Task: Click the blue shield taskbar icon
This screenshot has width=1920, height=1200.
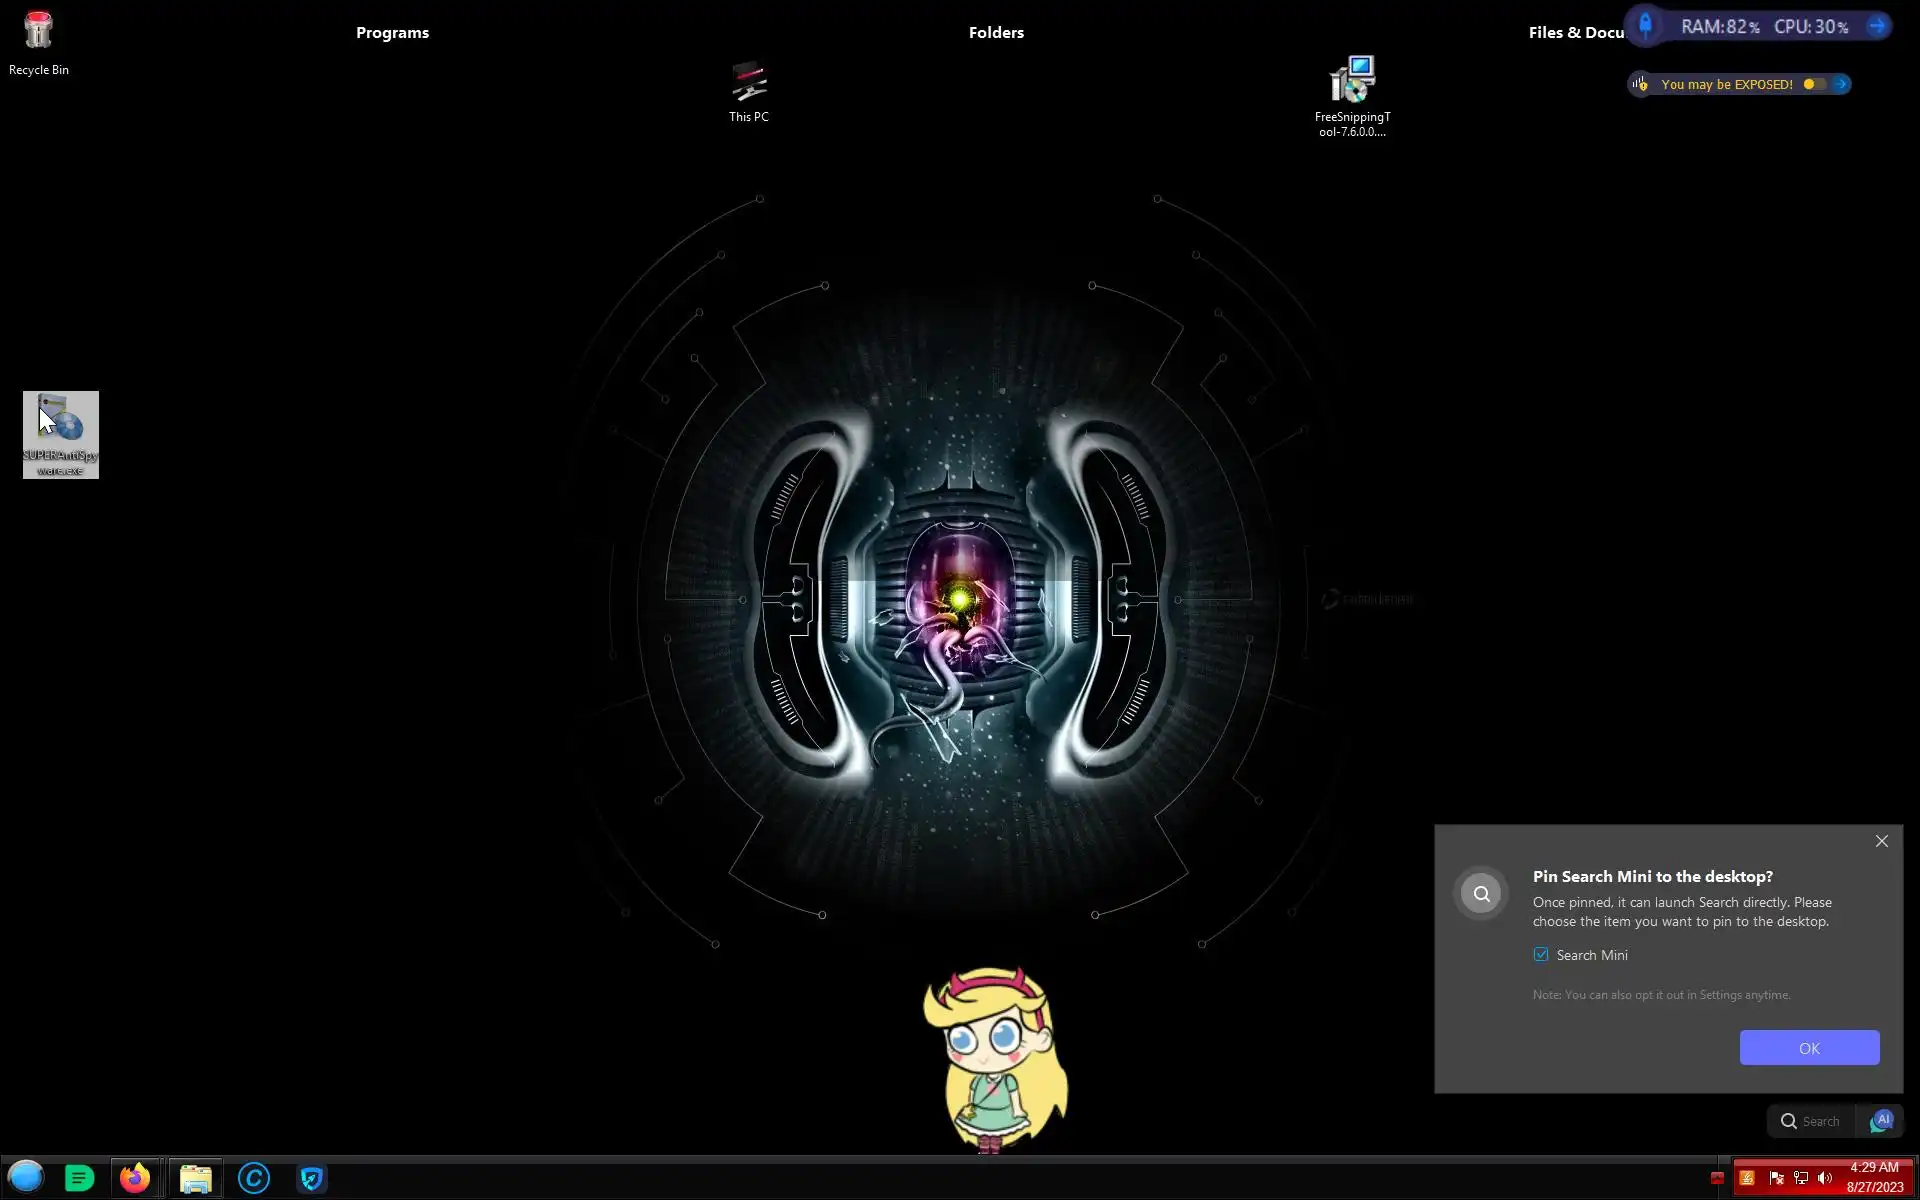Action: (311, 1178)
